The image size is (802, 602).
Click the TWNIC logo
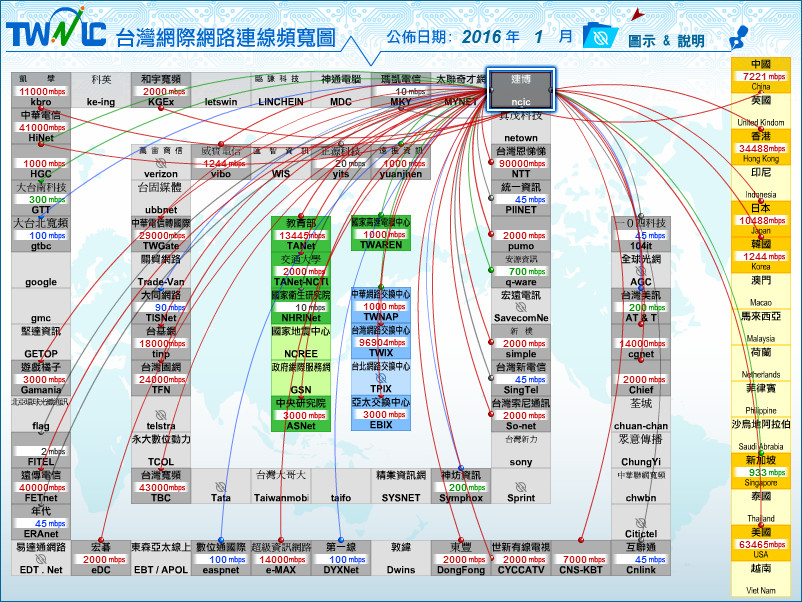click(x=56, y=34)
